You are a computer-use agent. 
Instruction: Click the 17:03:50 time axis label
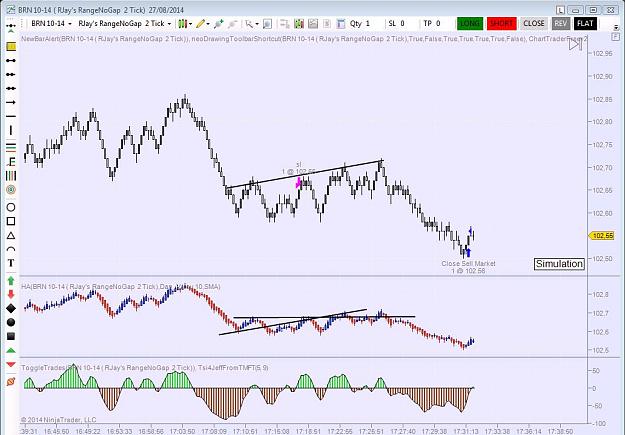coord(183,431)
